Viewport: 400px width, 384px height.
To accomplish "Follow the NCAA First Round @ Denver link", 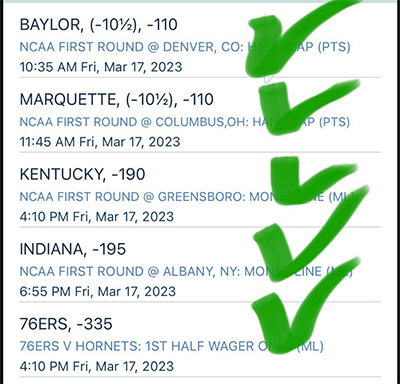I will [x=185, y=47].
